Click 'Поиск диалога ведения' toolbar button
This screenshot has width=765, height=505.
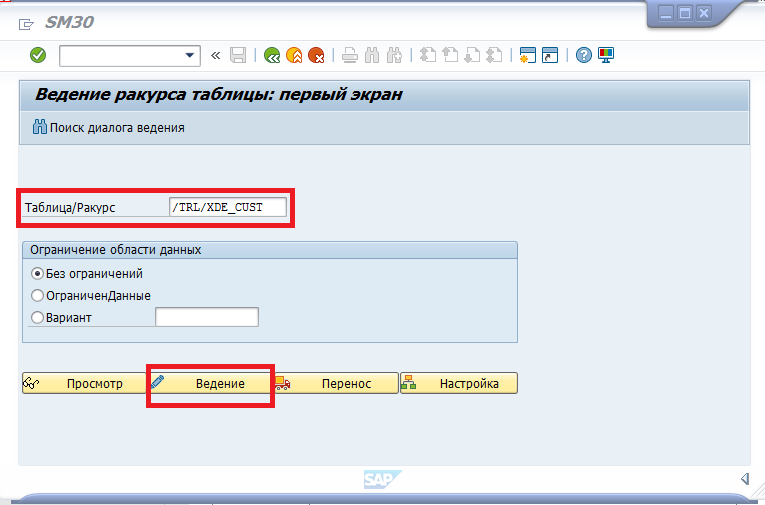[108, 128]
